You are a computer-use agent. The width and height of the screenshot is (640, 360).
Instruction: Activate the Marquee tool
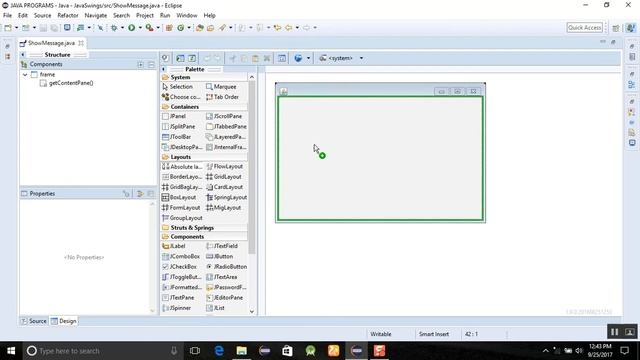(x=221, y=87)
